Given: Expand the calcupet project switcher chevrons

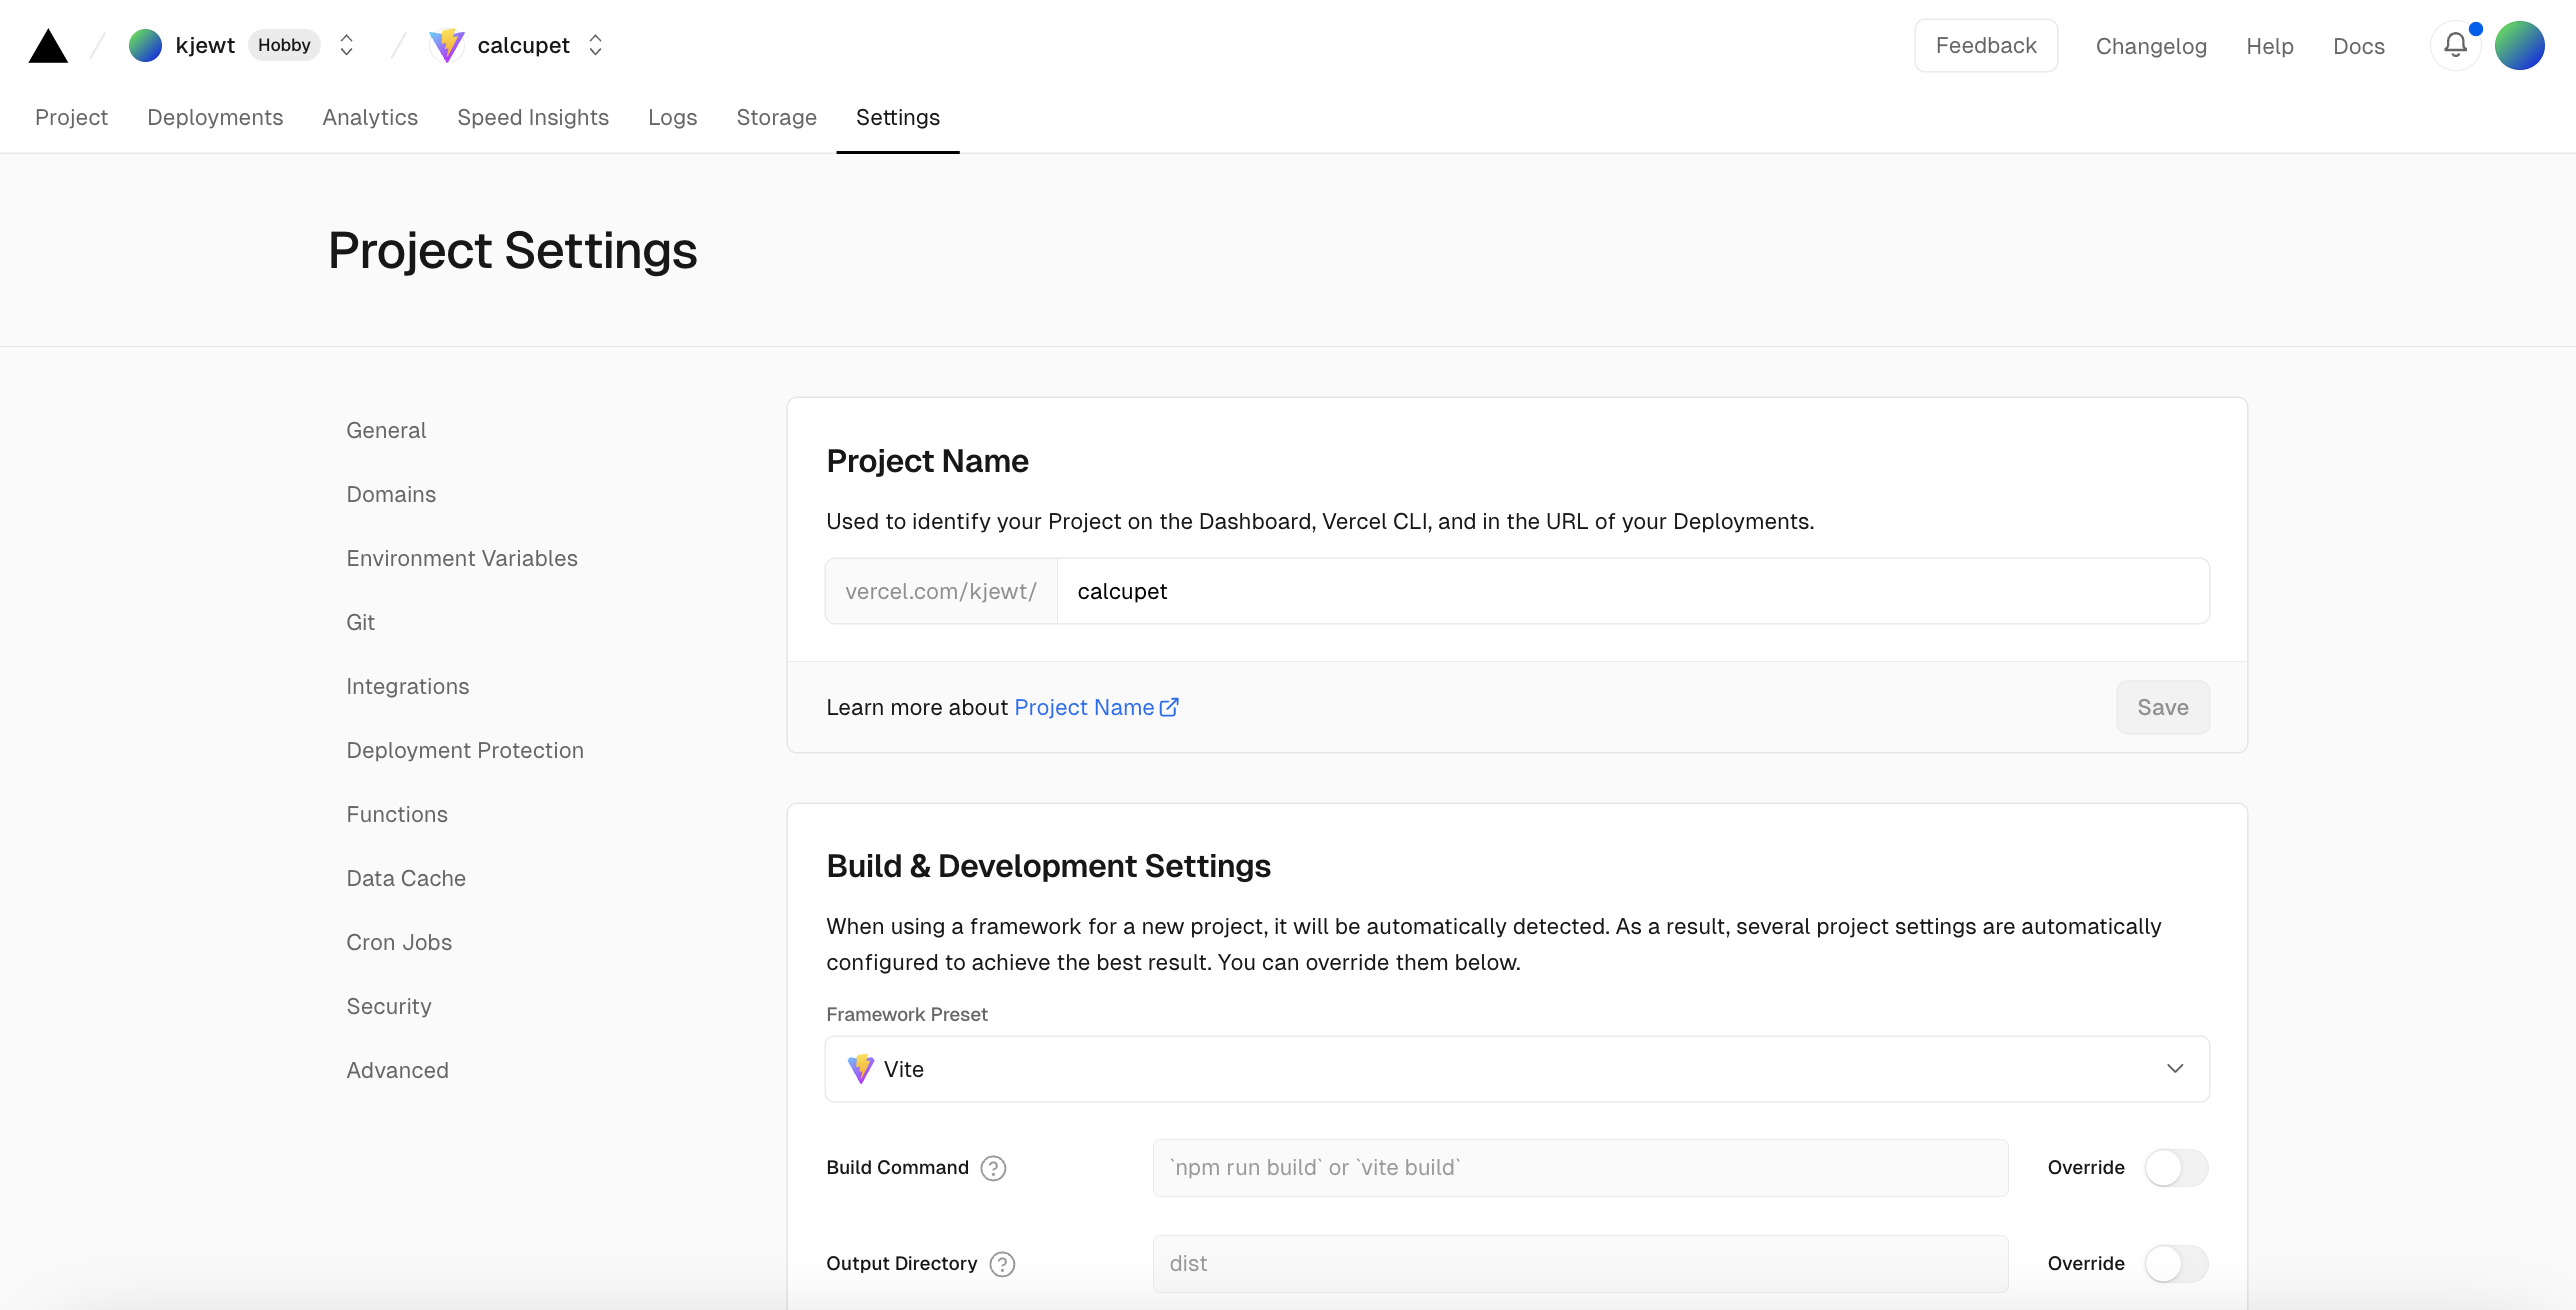Looking at the screenshot, I should tap(596, 45).
